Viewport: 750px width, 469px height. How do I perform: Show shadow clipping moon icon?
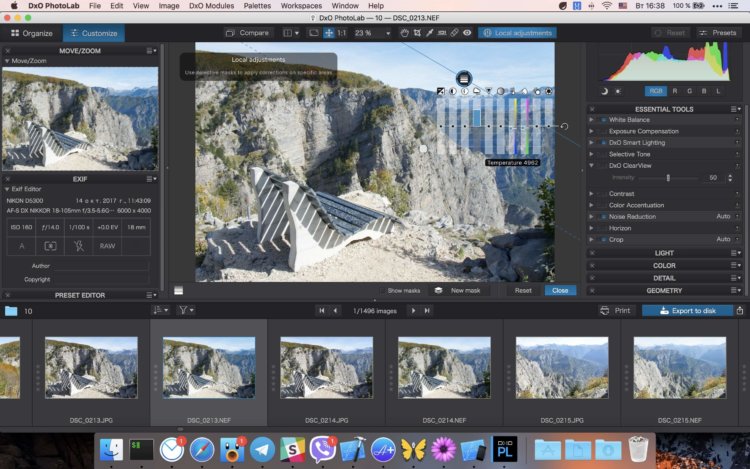click(604, 91)
